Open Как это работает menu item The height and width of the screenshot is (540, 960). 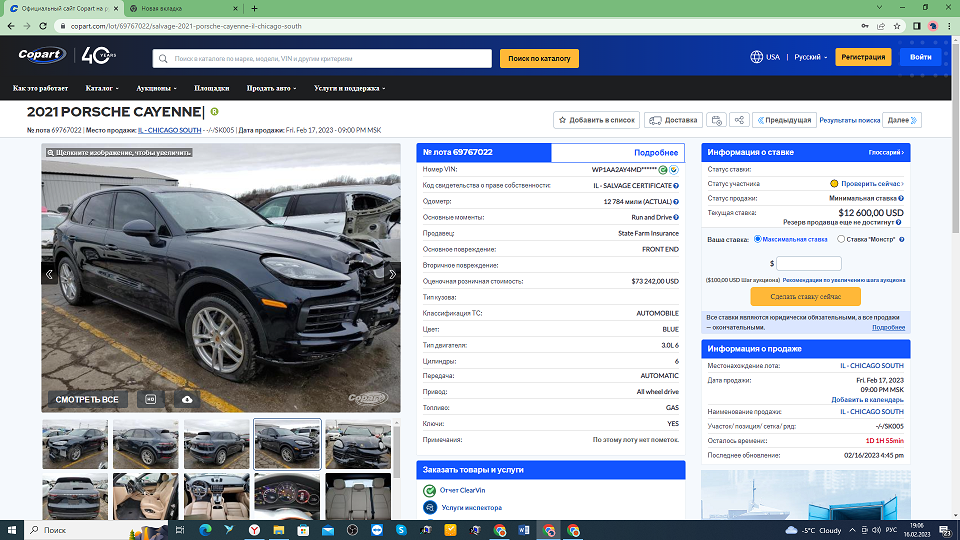point(40,88)
